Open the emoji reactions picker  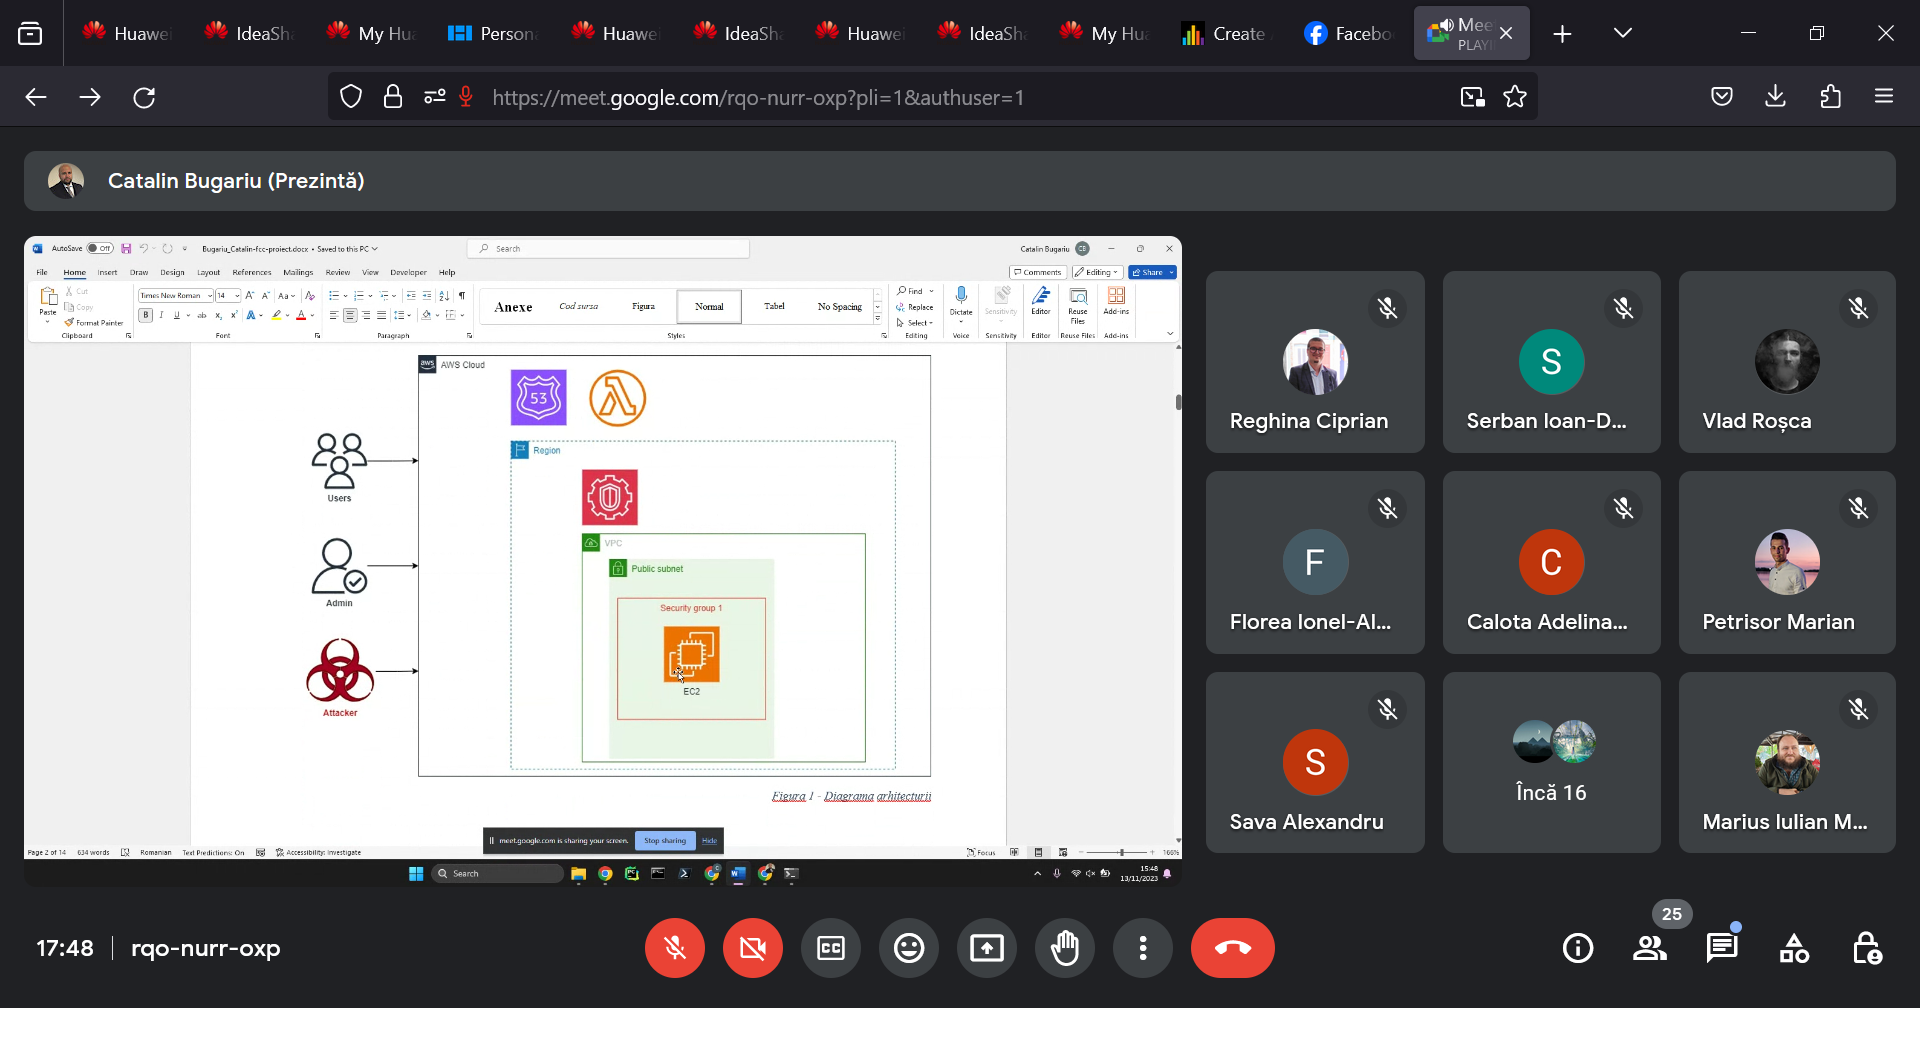908,948
